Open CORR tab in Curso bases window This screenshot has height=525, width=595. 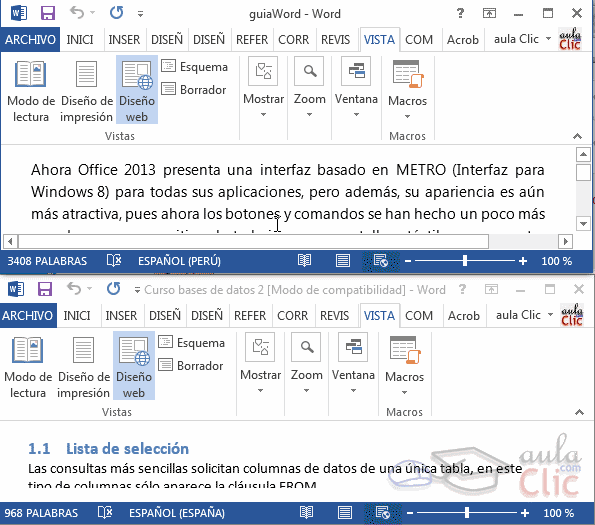tap(293, 316)
